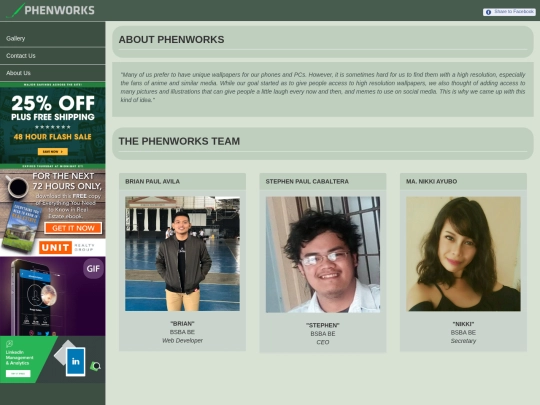
Task: Click the UNIT Realty Group logo
Action: (x=66, y=247)
